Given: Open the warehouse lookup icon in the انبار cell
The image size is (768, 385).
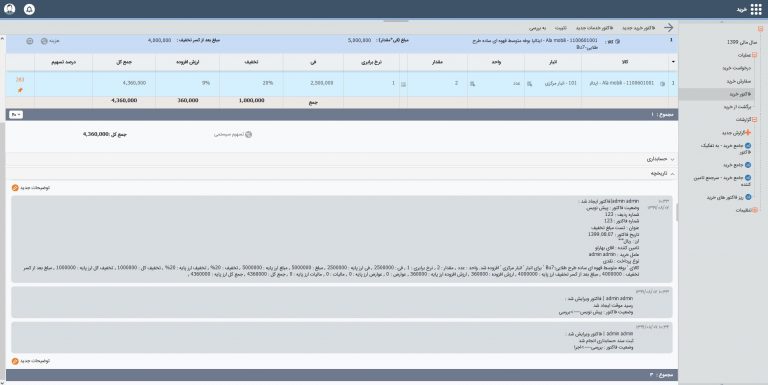Looking at the screenshot, I should tap(529, 84).
